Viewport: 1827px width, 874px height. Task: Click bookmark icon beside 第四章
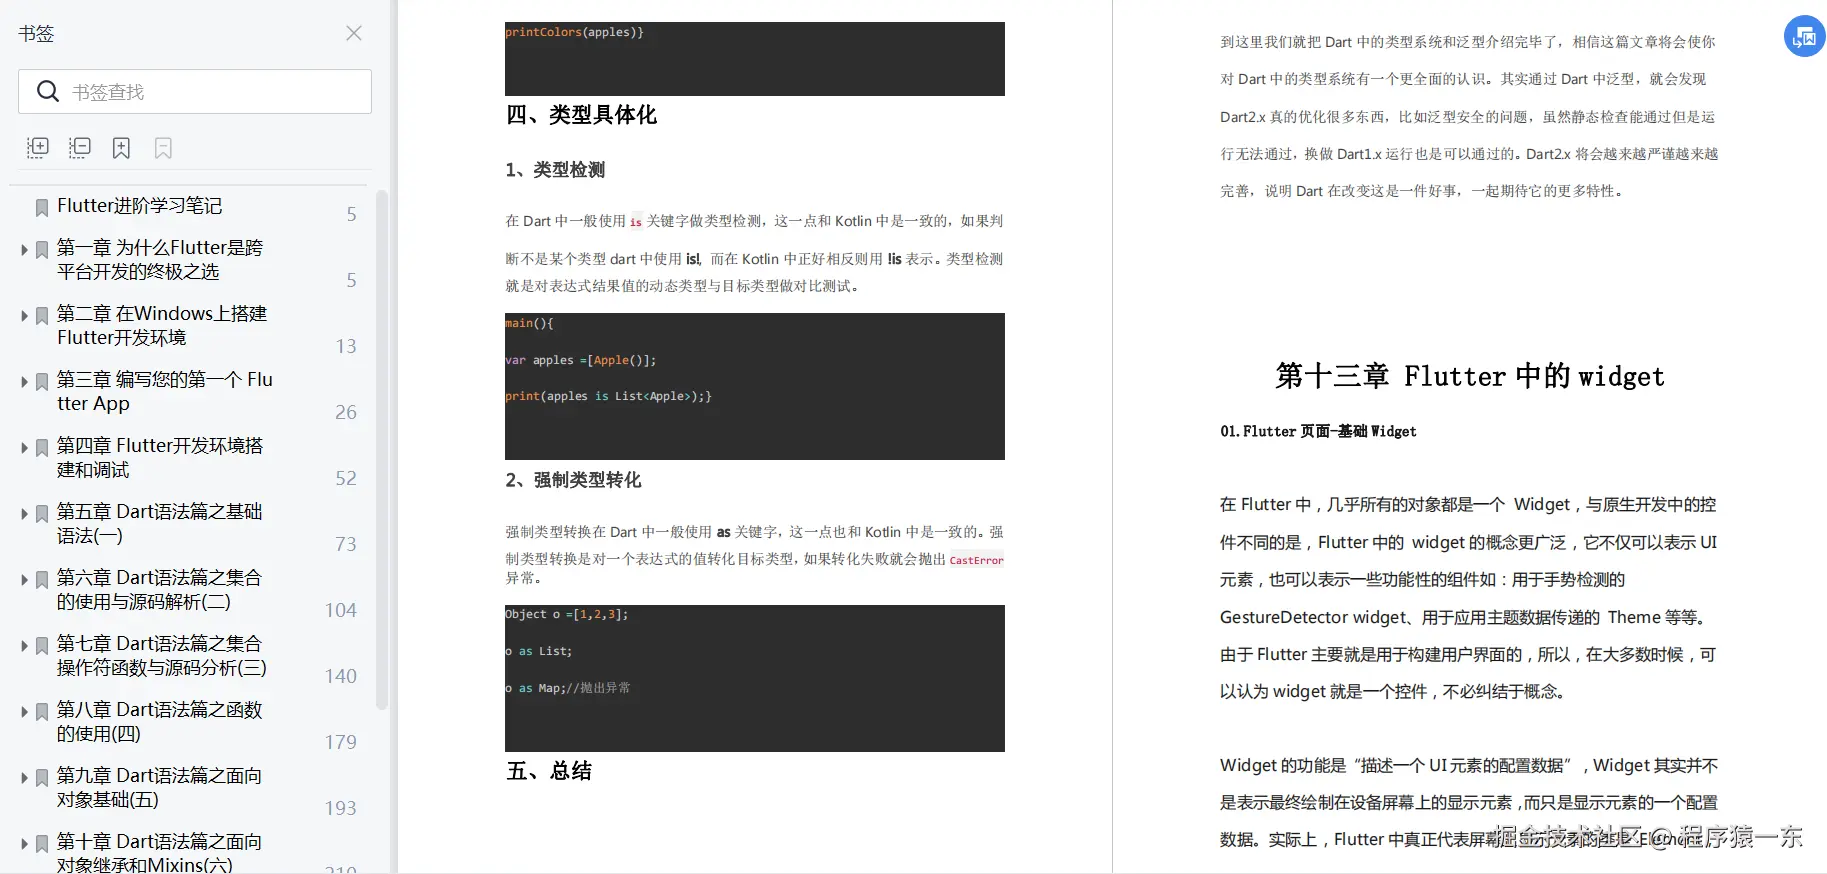[x=42, y=448]
